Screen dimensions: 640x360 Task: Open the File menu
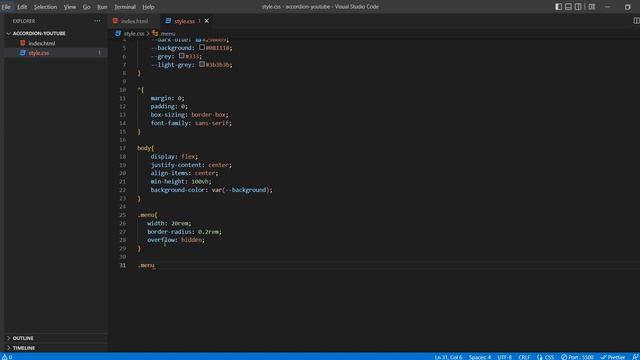click(x=6, y=7)
